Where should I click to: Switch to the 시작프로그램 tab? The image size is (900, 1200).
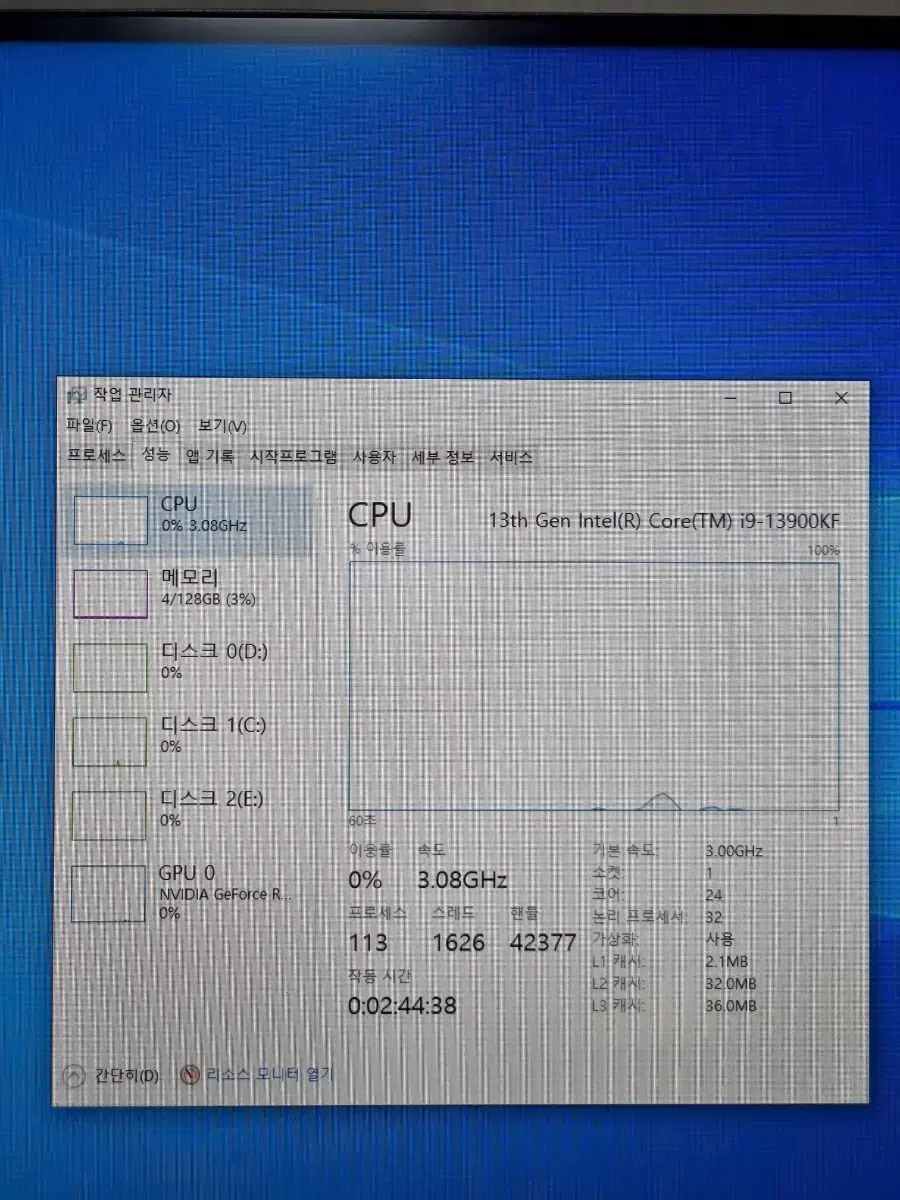click(x=293, y=457)
